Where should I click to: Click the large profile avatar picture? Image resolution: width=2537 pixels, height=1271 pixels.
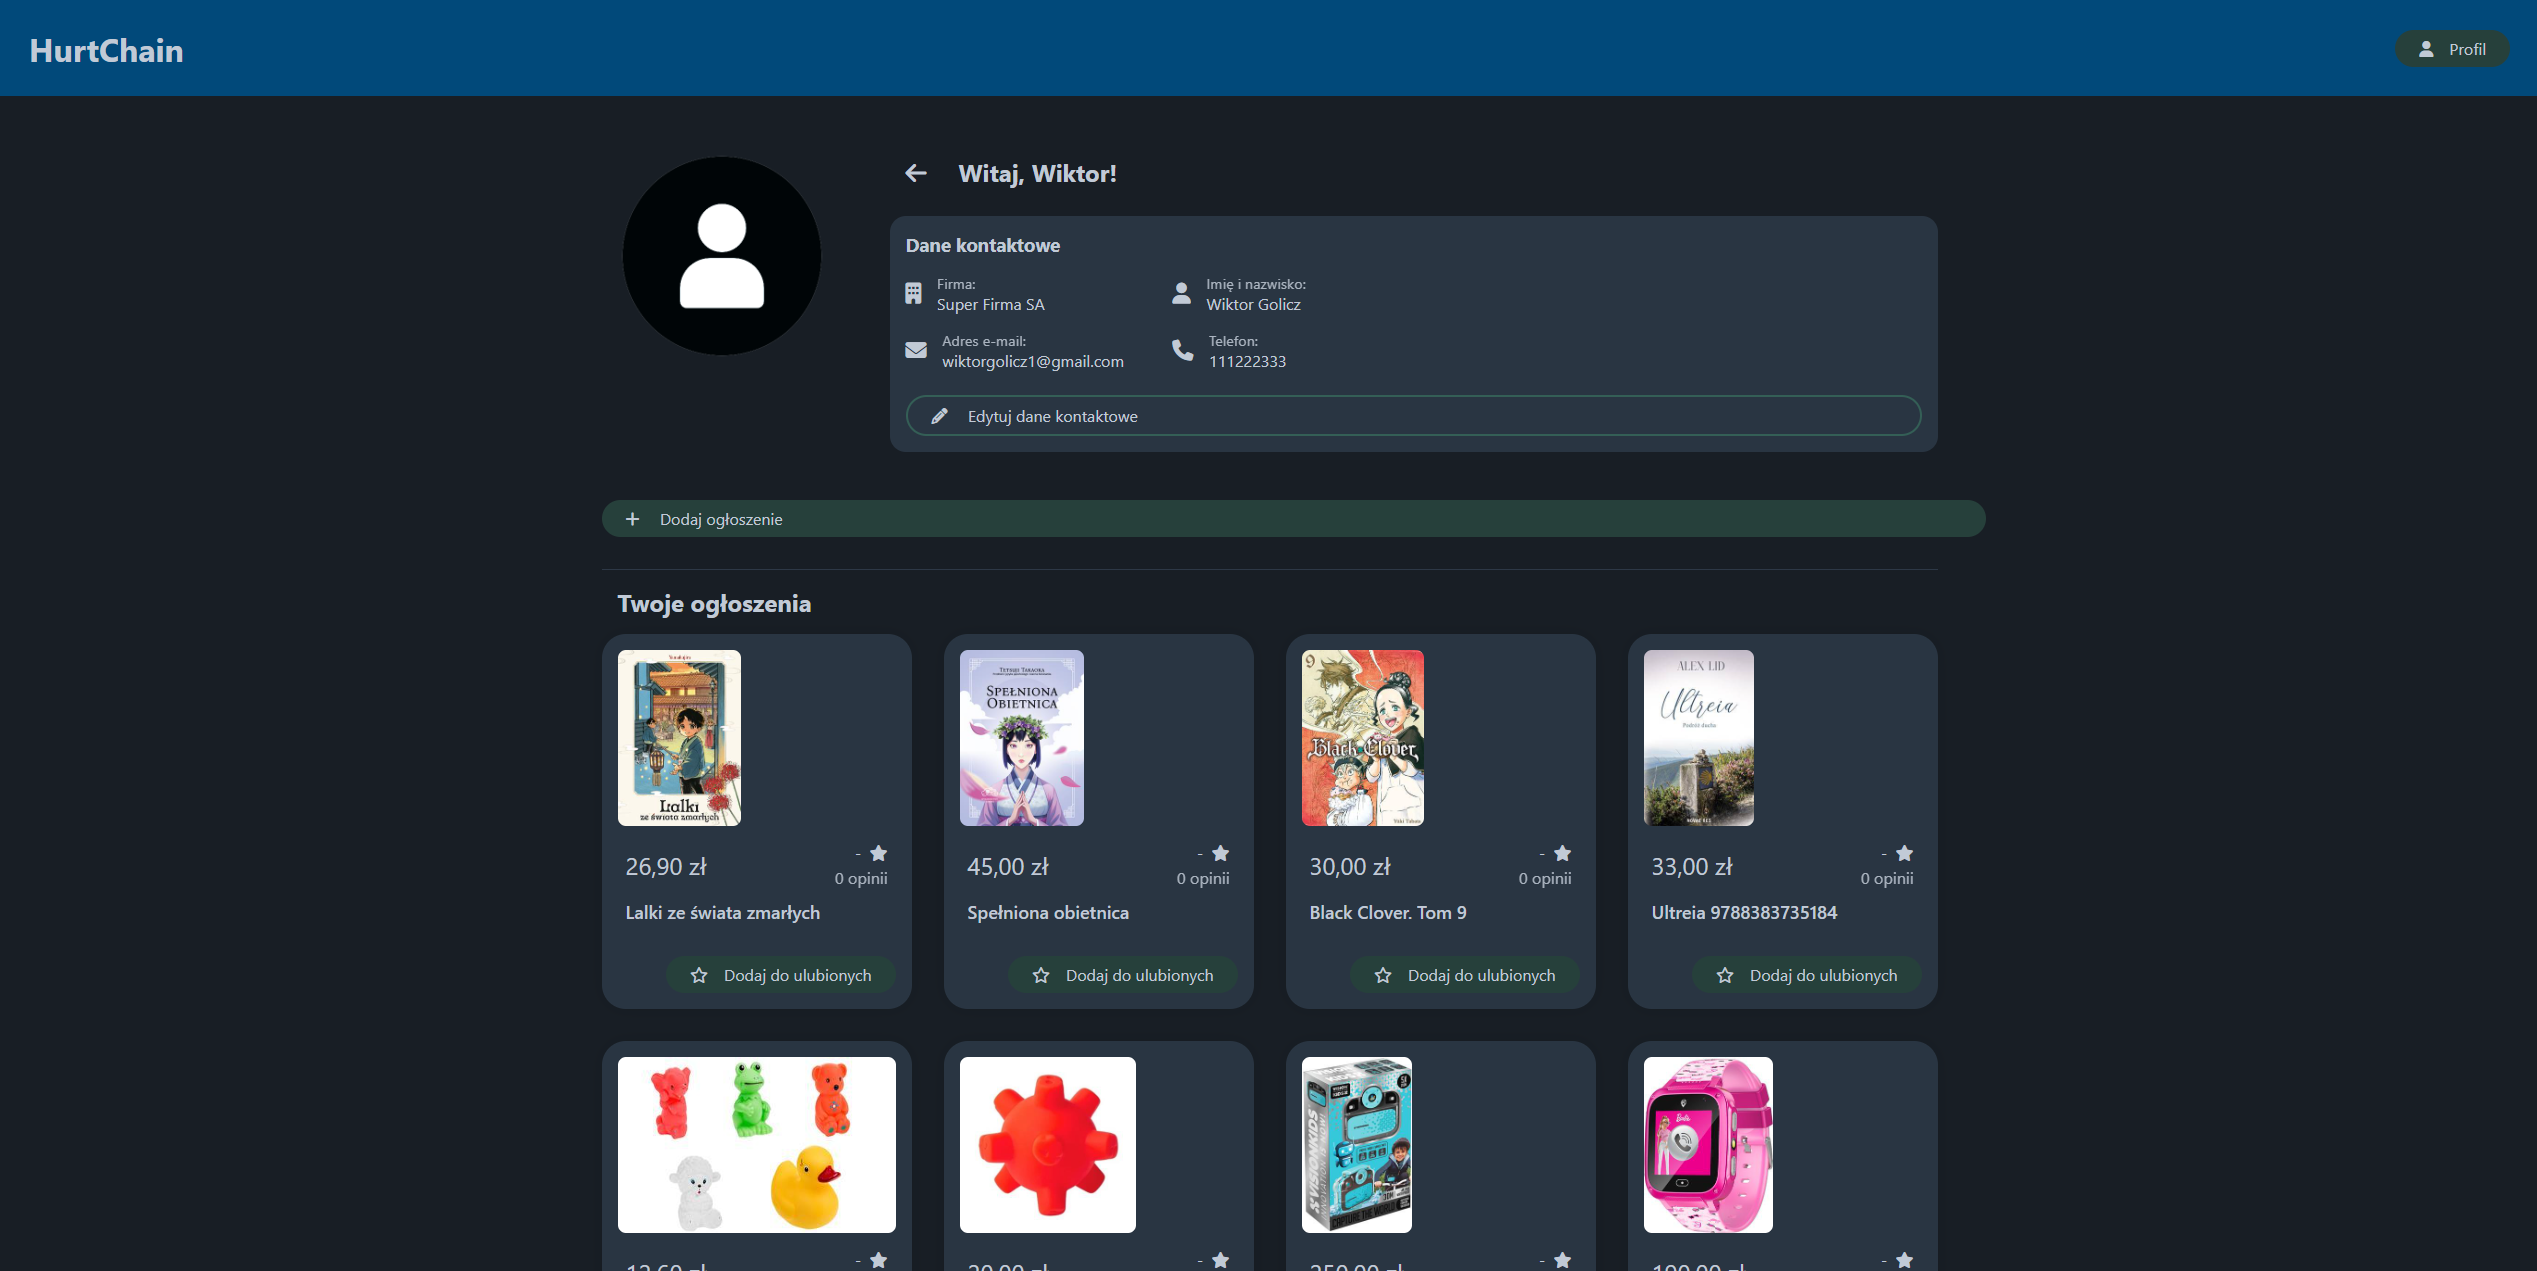(722, 256)
